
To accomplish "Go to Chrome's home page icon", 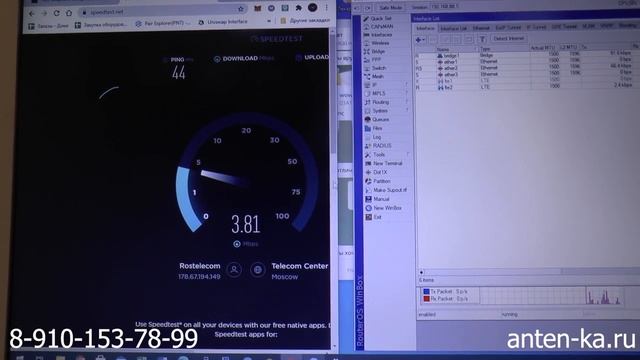I will [69, 13].
